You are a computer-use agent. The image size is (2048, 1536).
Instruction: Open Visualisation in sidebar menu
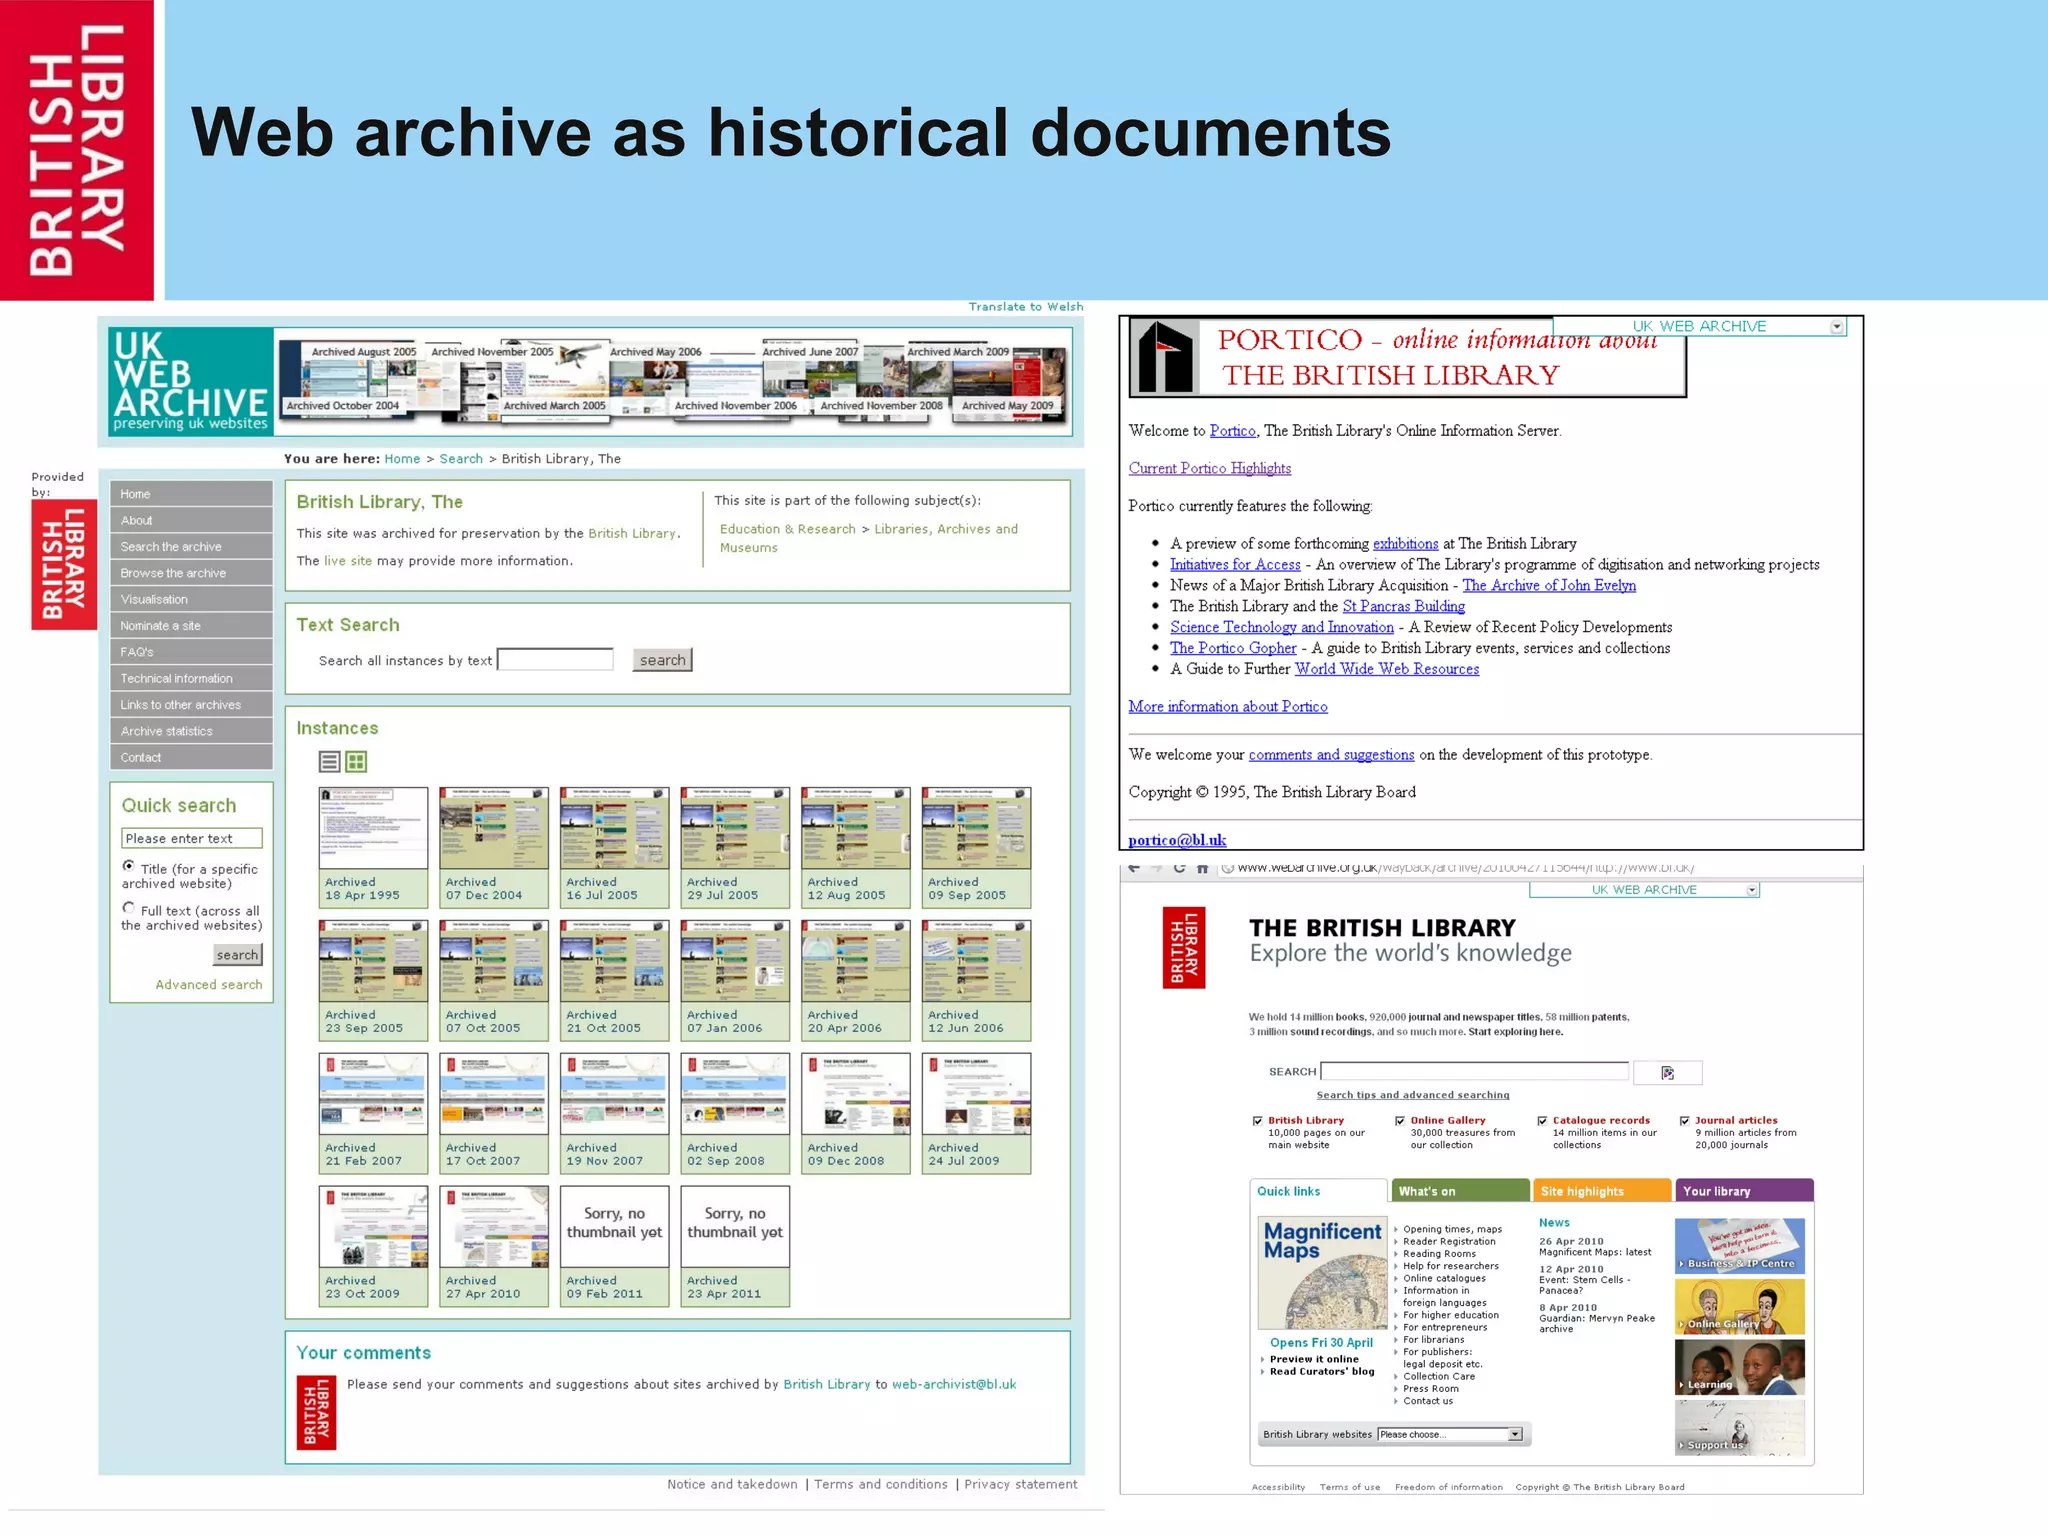pos(191,599)
